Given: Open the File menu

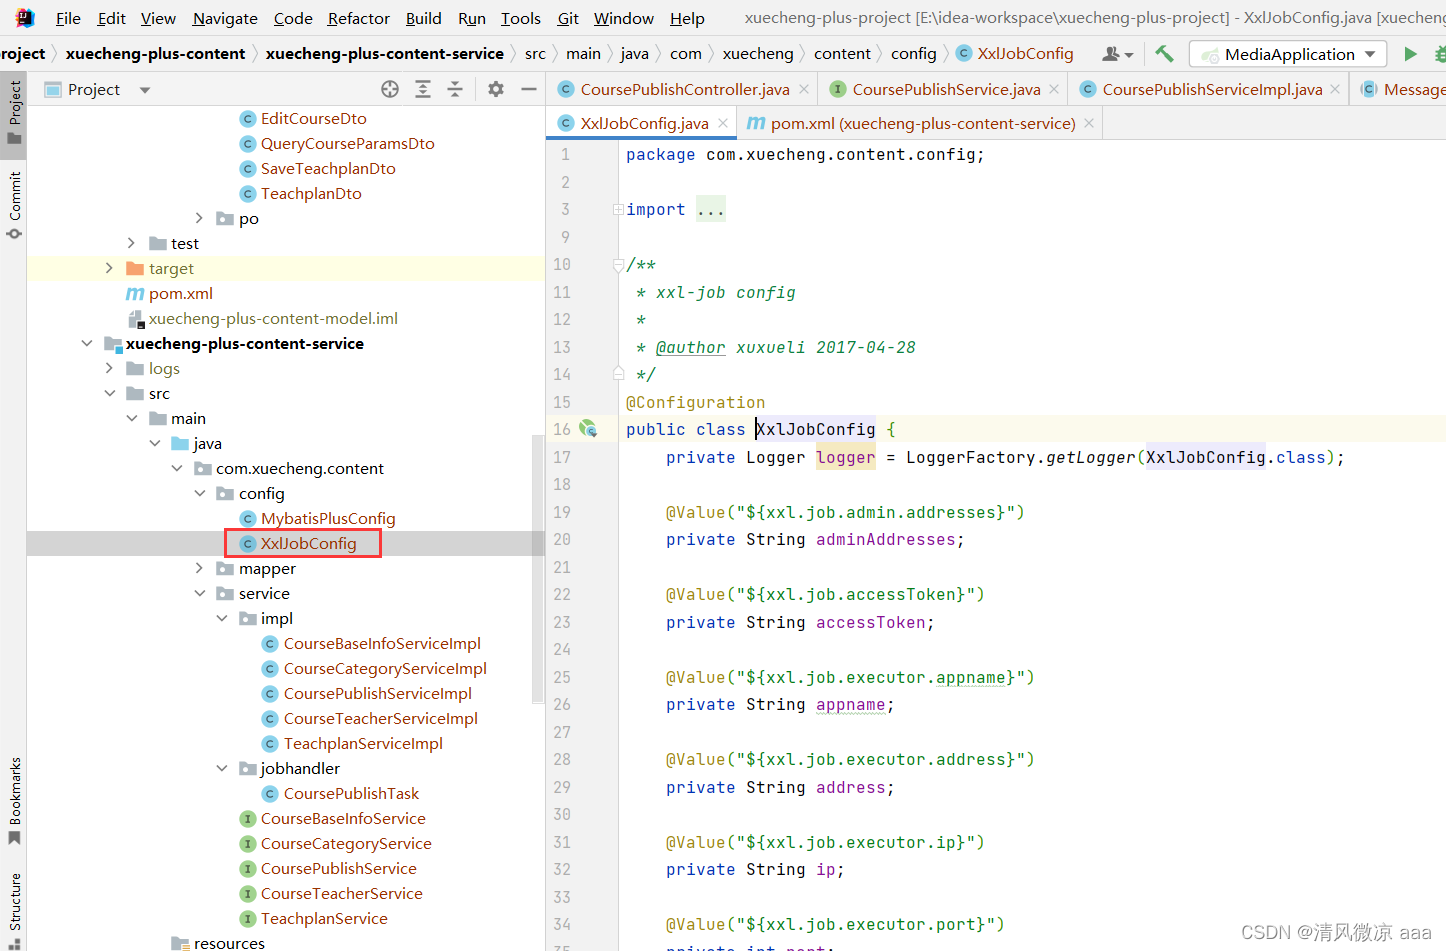Looking at the screenshot, I should (68, 18).
